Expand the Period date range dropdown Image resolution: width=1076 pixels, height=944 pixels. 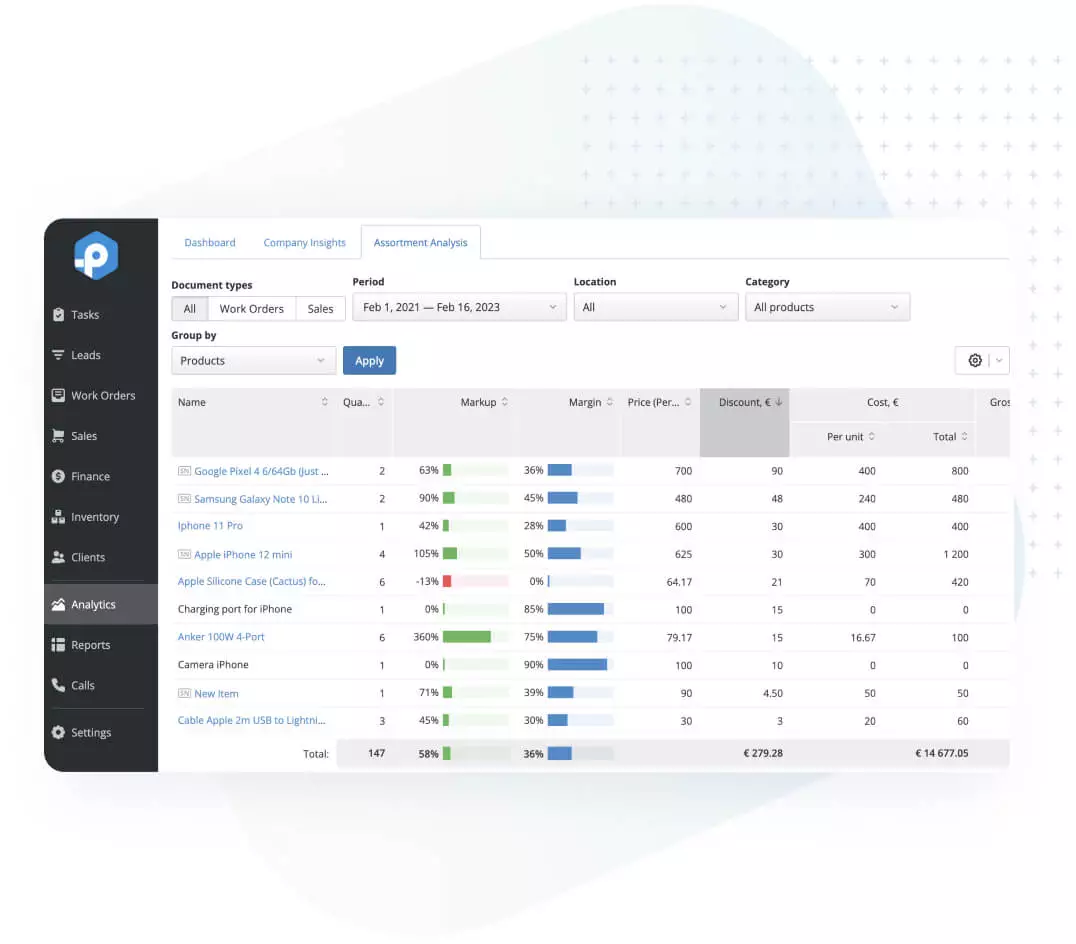[x=459, y=308]
